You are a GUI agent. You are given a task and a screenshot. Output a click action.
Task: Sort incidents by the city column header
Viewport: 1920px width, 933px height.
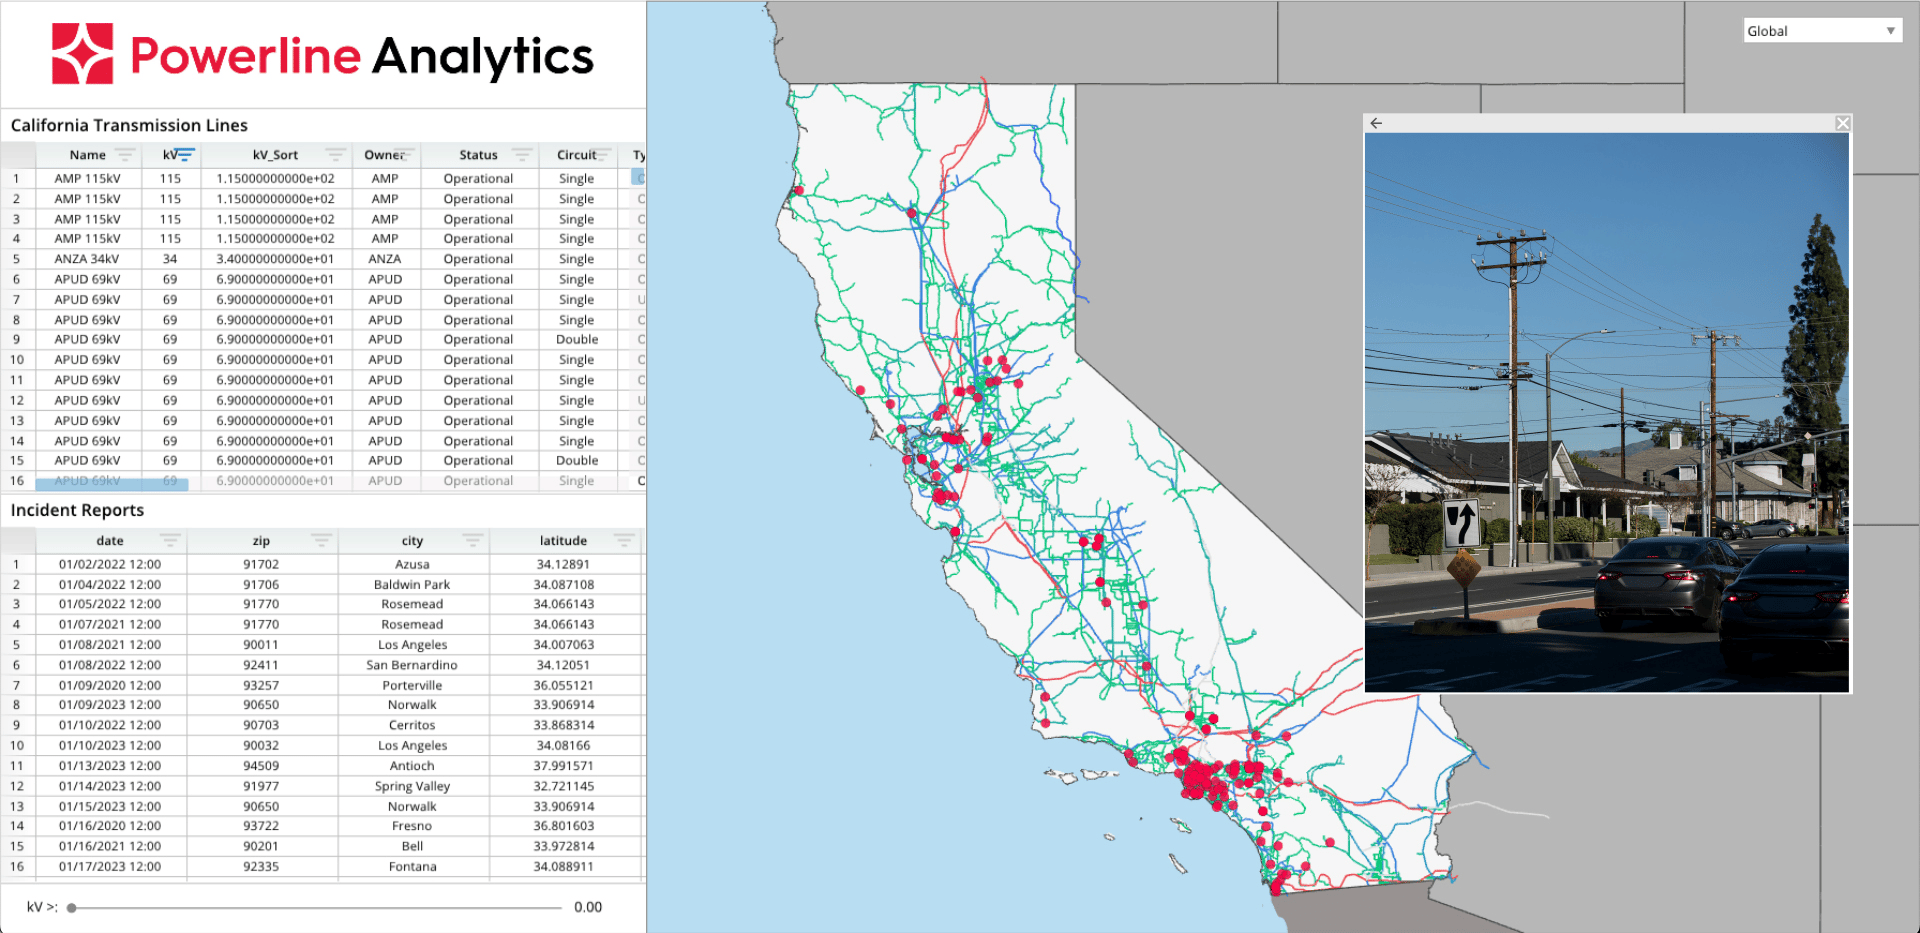pos(412,541)
